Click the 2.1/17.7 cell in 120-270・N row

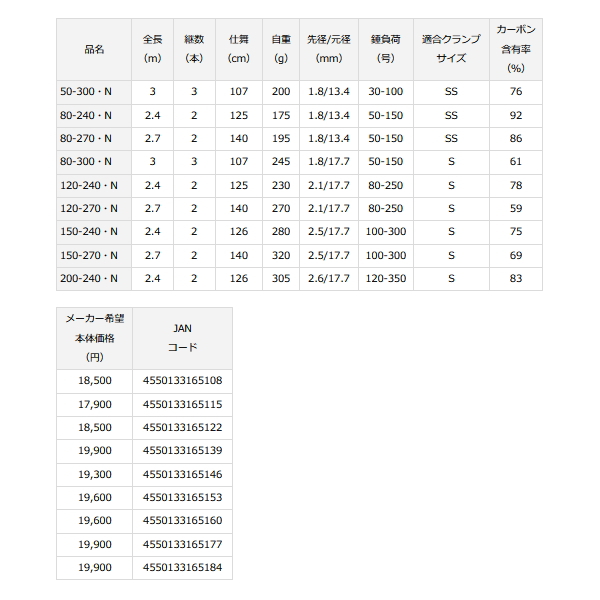click(x=329, y=209)
